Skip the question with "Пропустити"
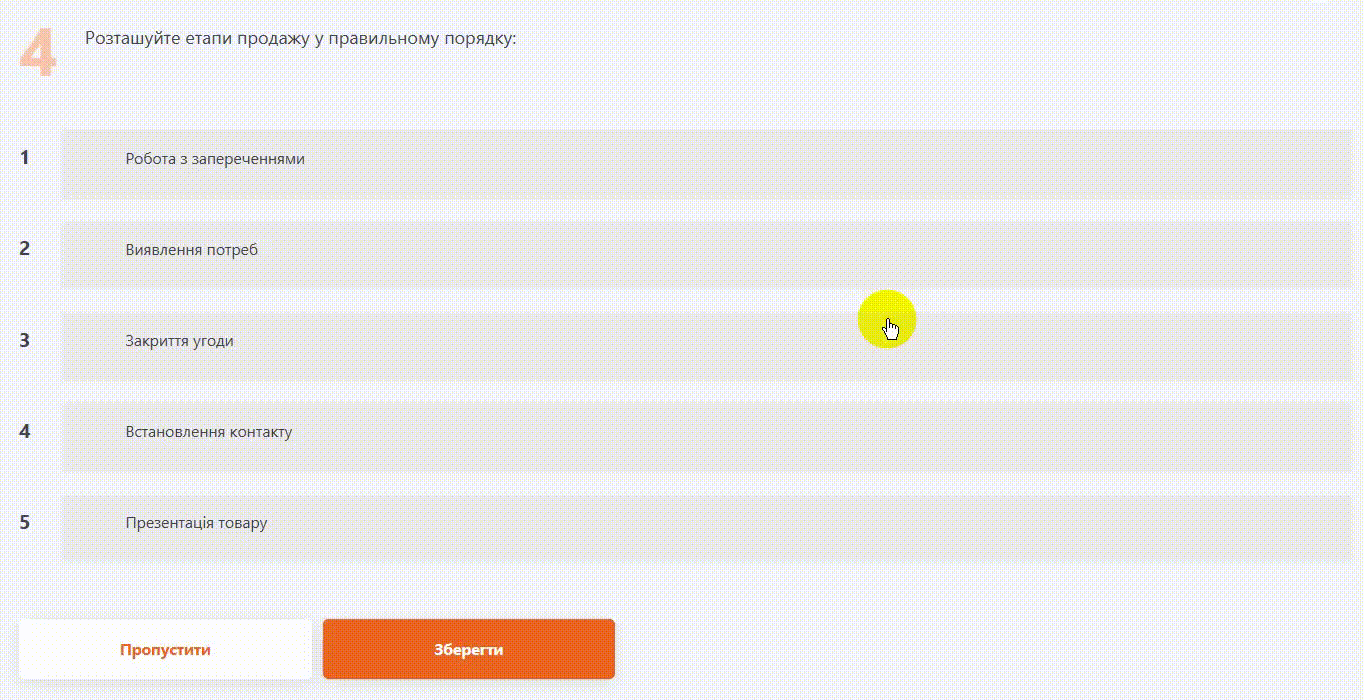Image resolution: width=1364 pixels, height=700 pixels. (165, 650)
